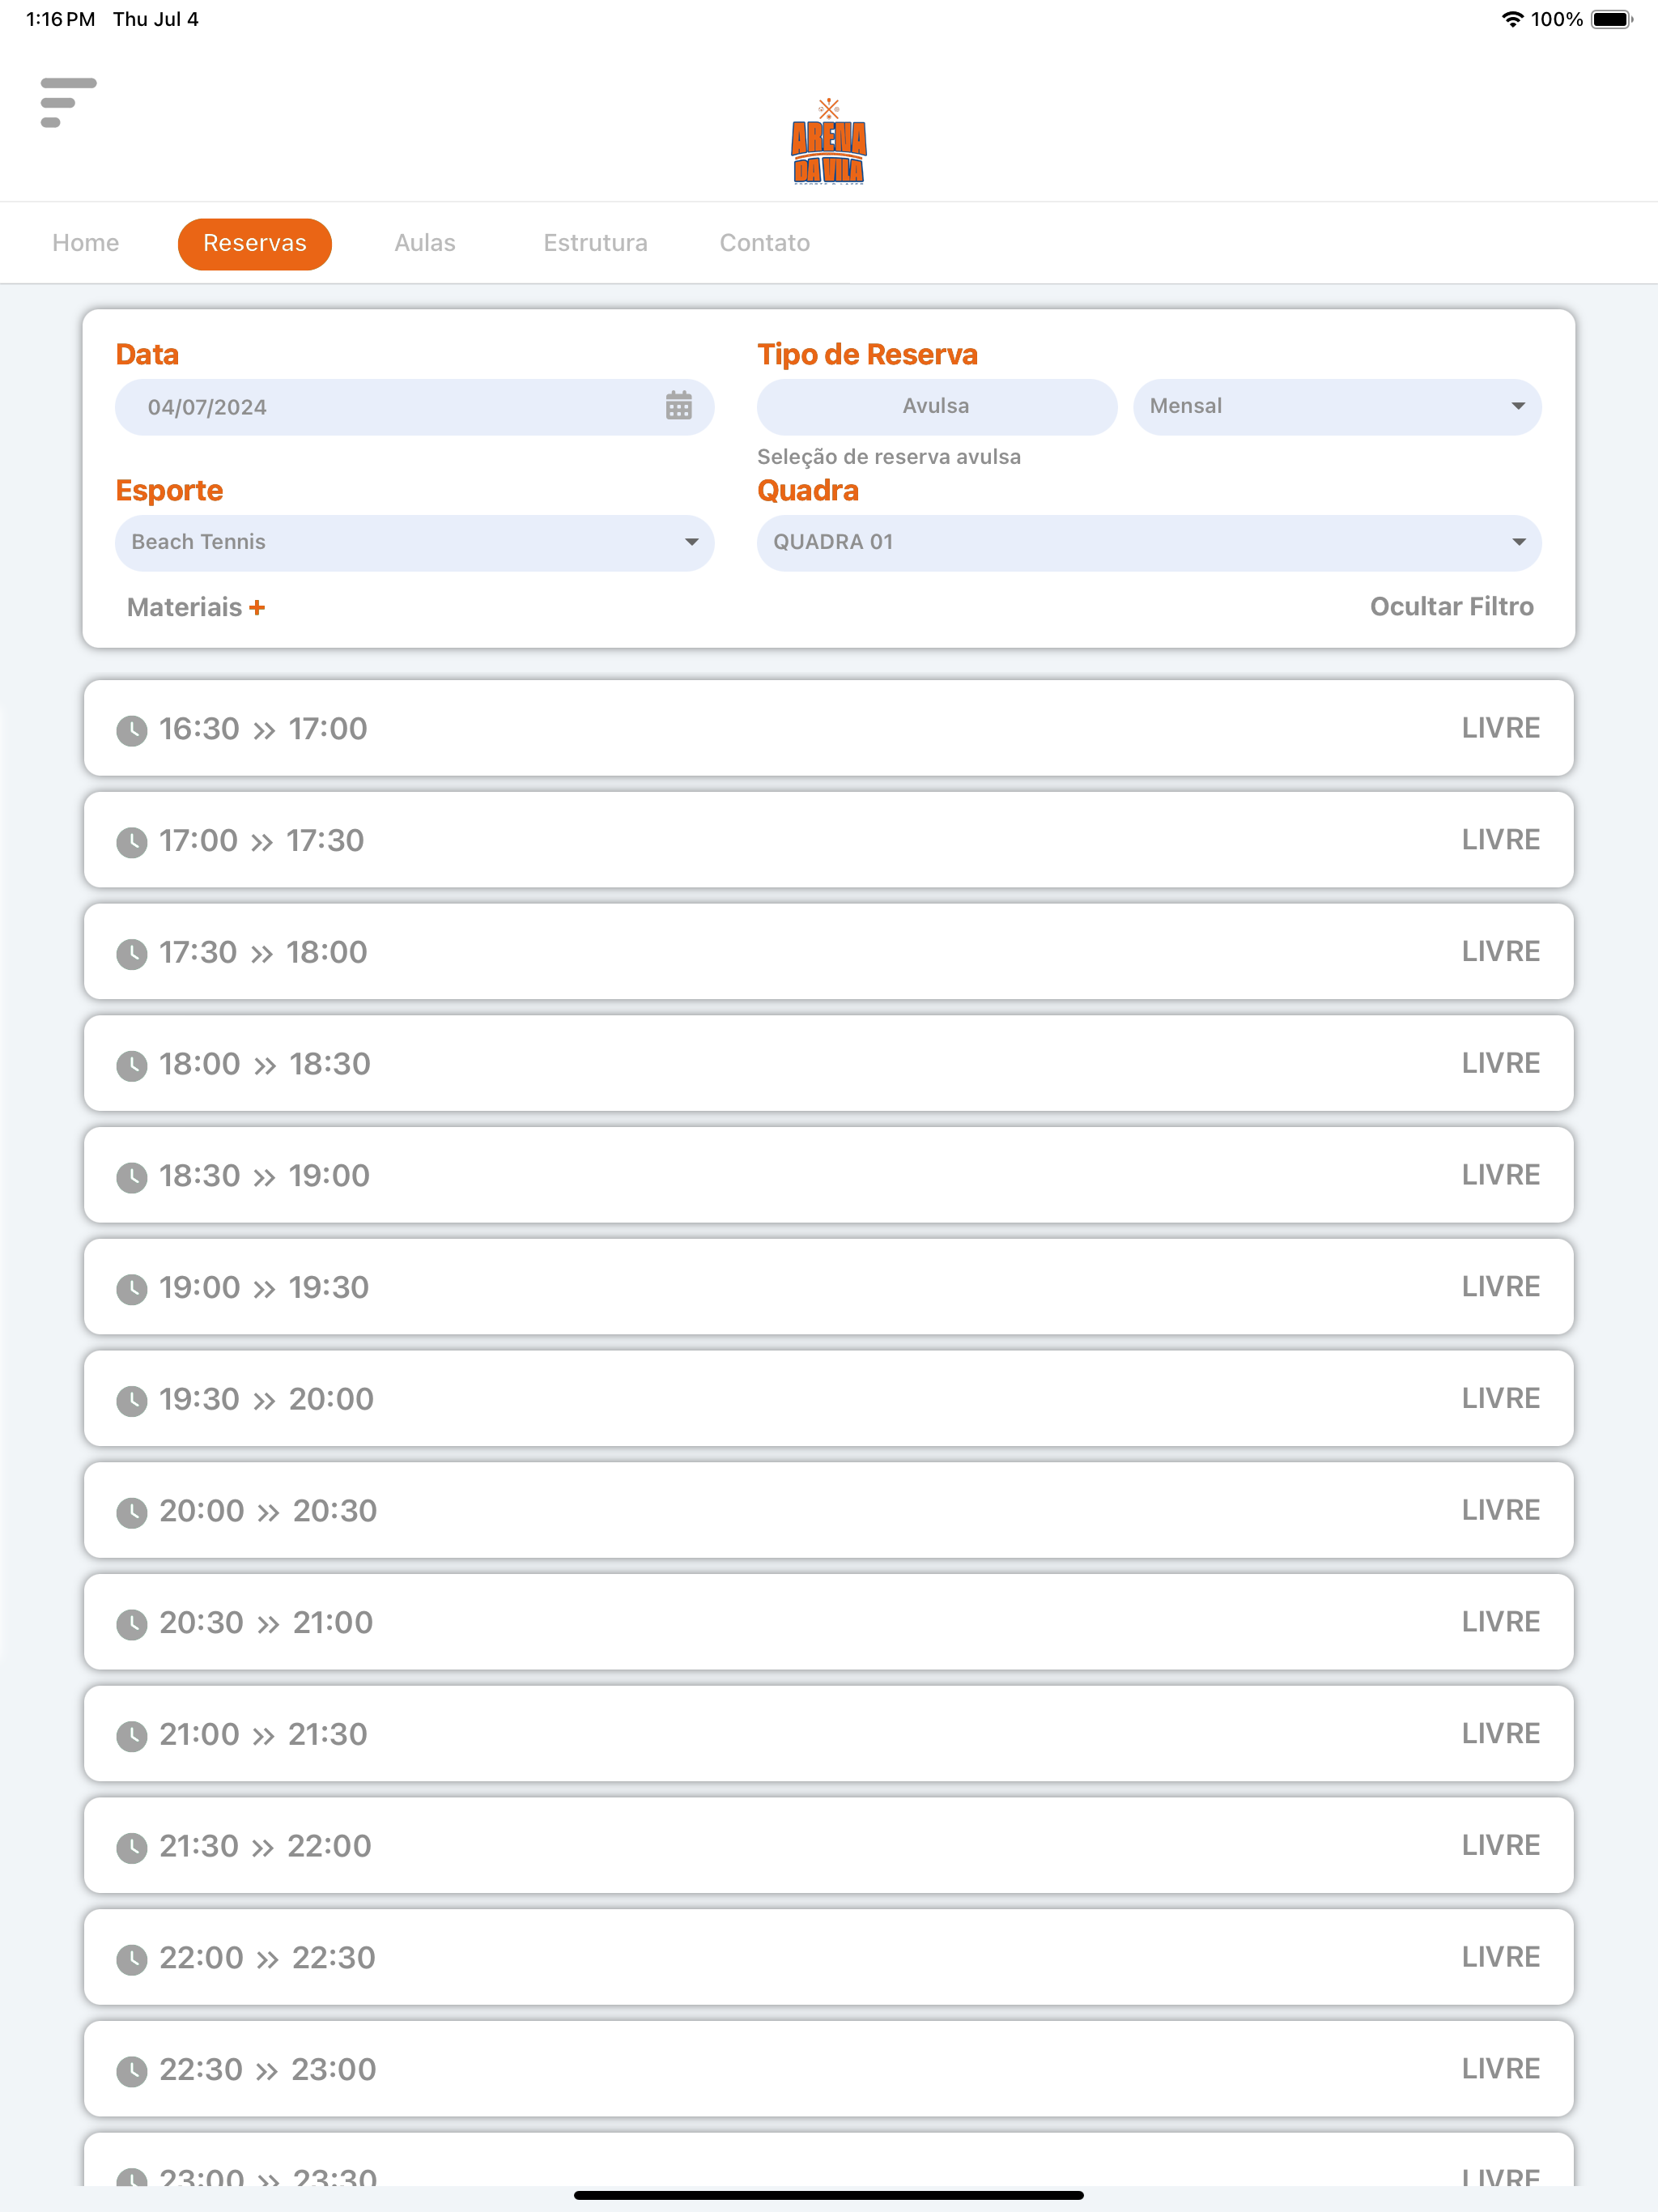Click the orange plus next to Materiais
The image size is (1658, 2212).
coord(257,607)
